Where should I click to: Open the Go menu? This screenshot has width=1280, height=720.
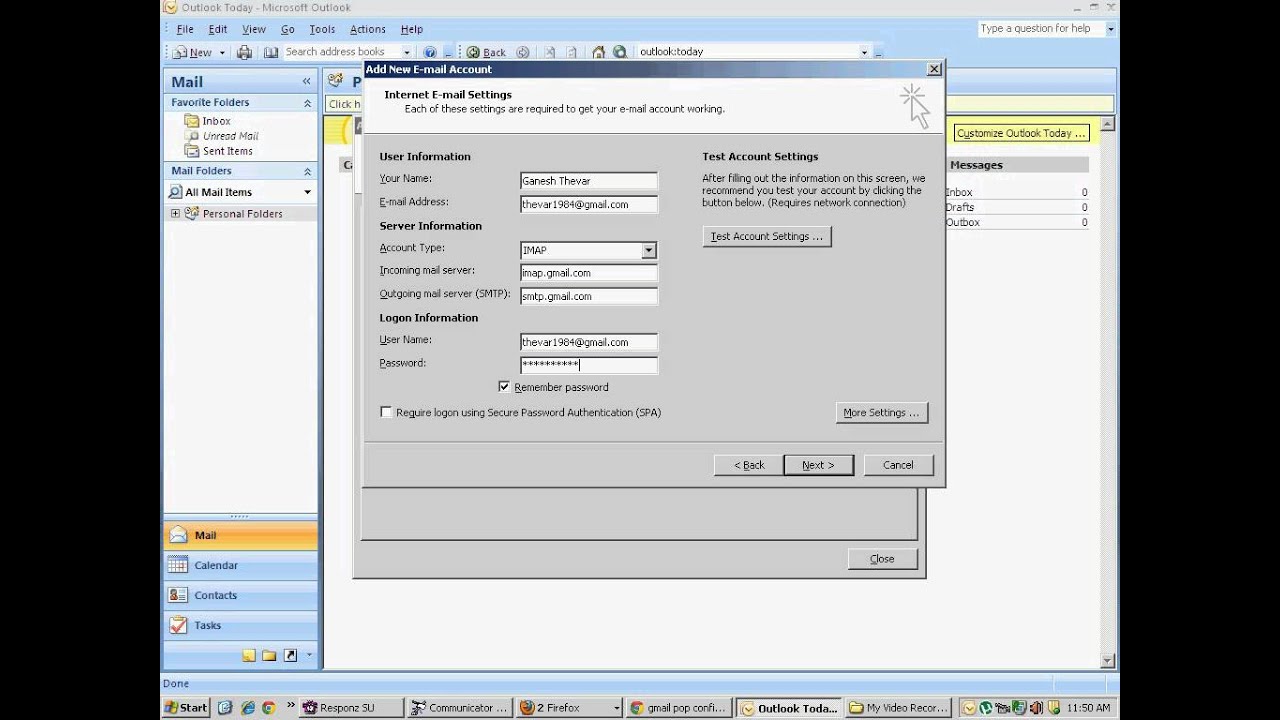pos(288,29)
